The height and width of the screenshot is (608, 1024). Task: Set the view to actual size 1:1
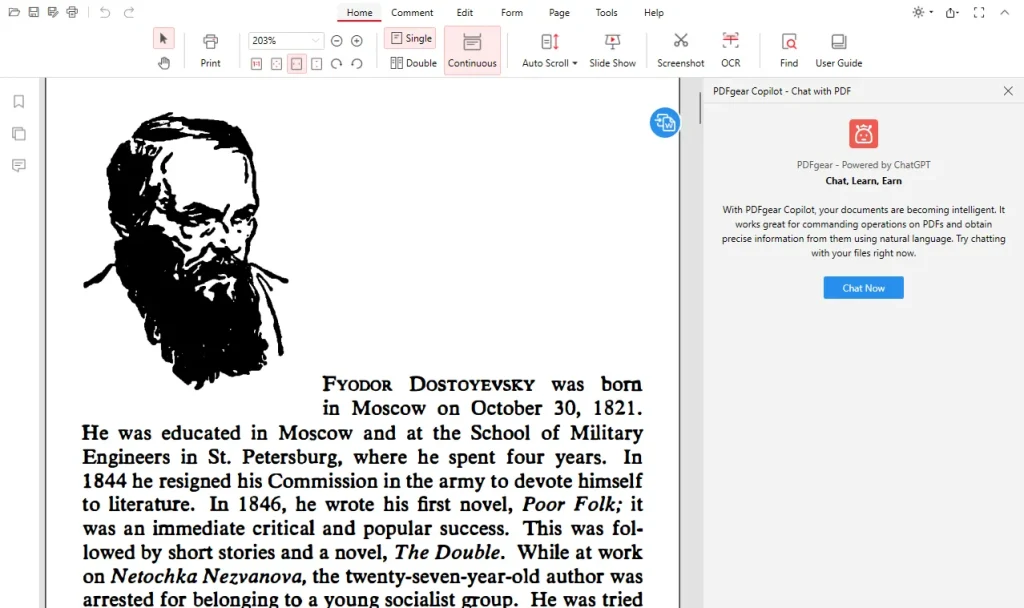pyautogui.click(x=257, y=64)
